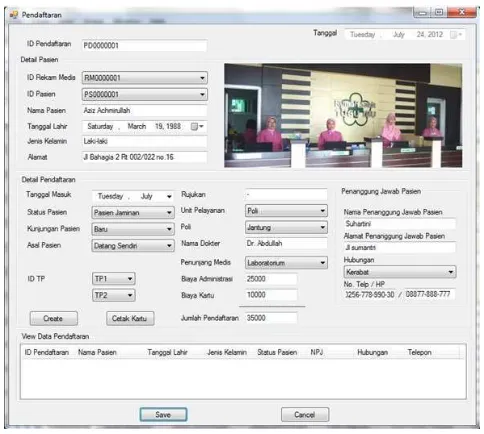The width and height of the screenshot is (484, 434).
Task: Open the Tanggal Masuk date dropdown
Action: pos(169,196)
